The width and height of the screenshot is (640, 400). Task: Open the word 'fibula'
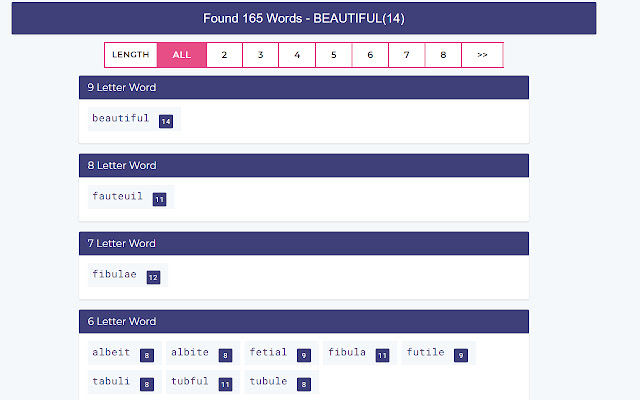tap(347, 352)
